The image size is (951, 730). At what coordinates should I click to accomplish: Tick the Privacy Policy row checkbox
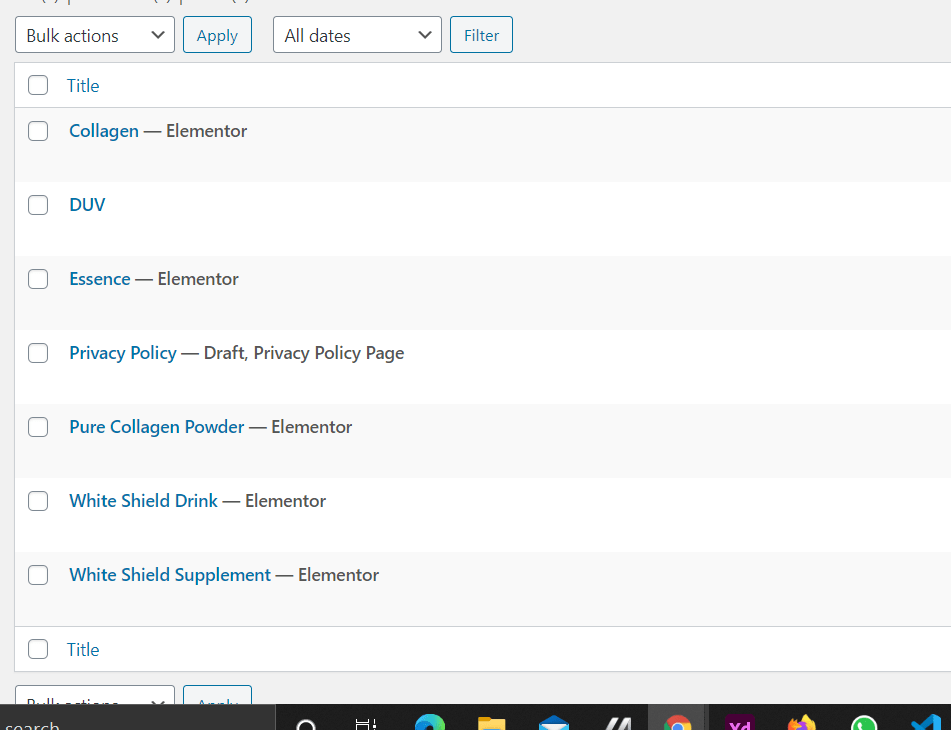click(x=38, y=352)
